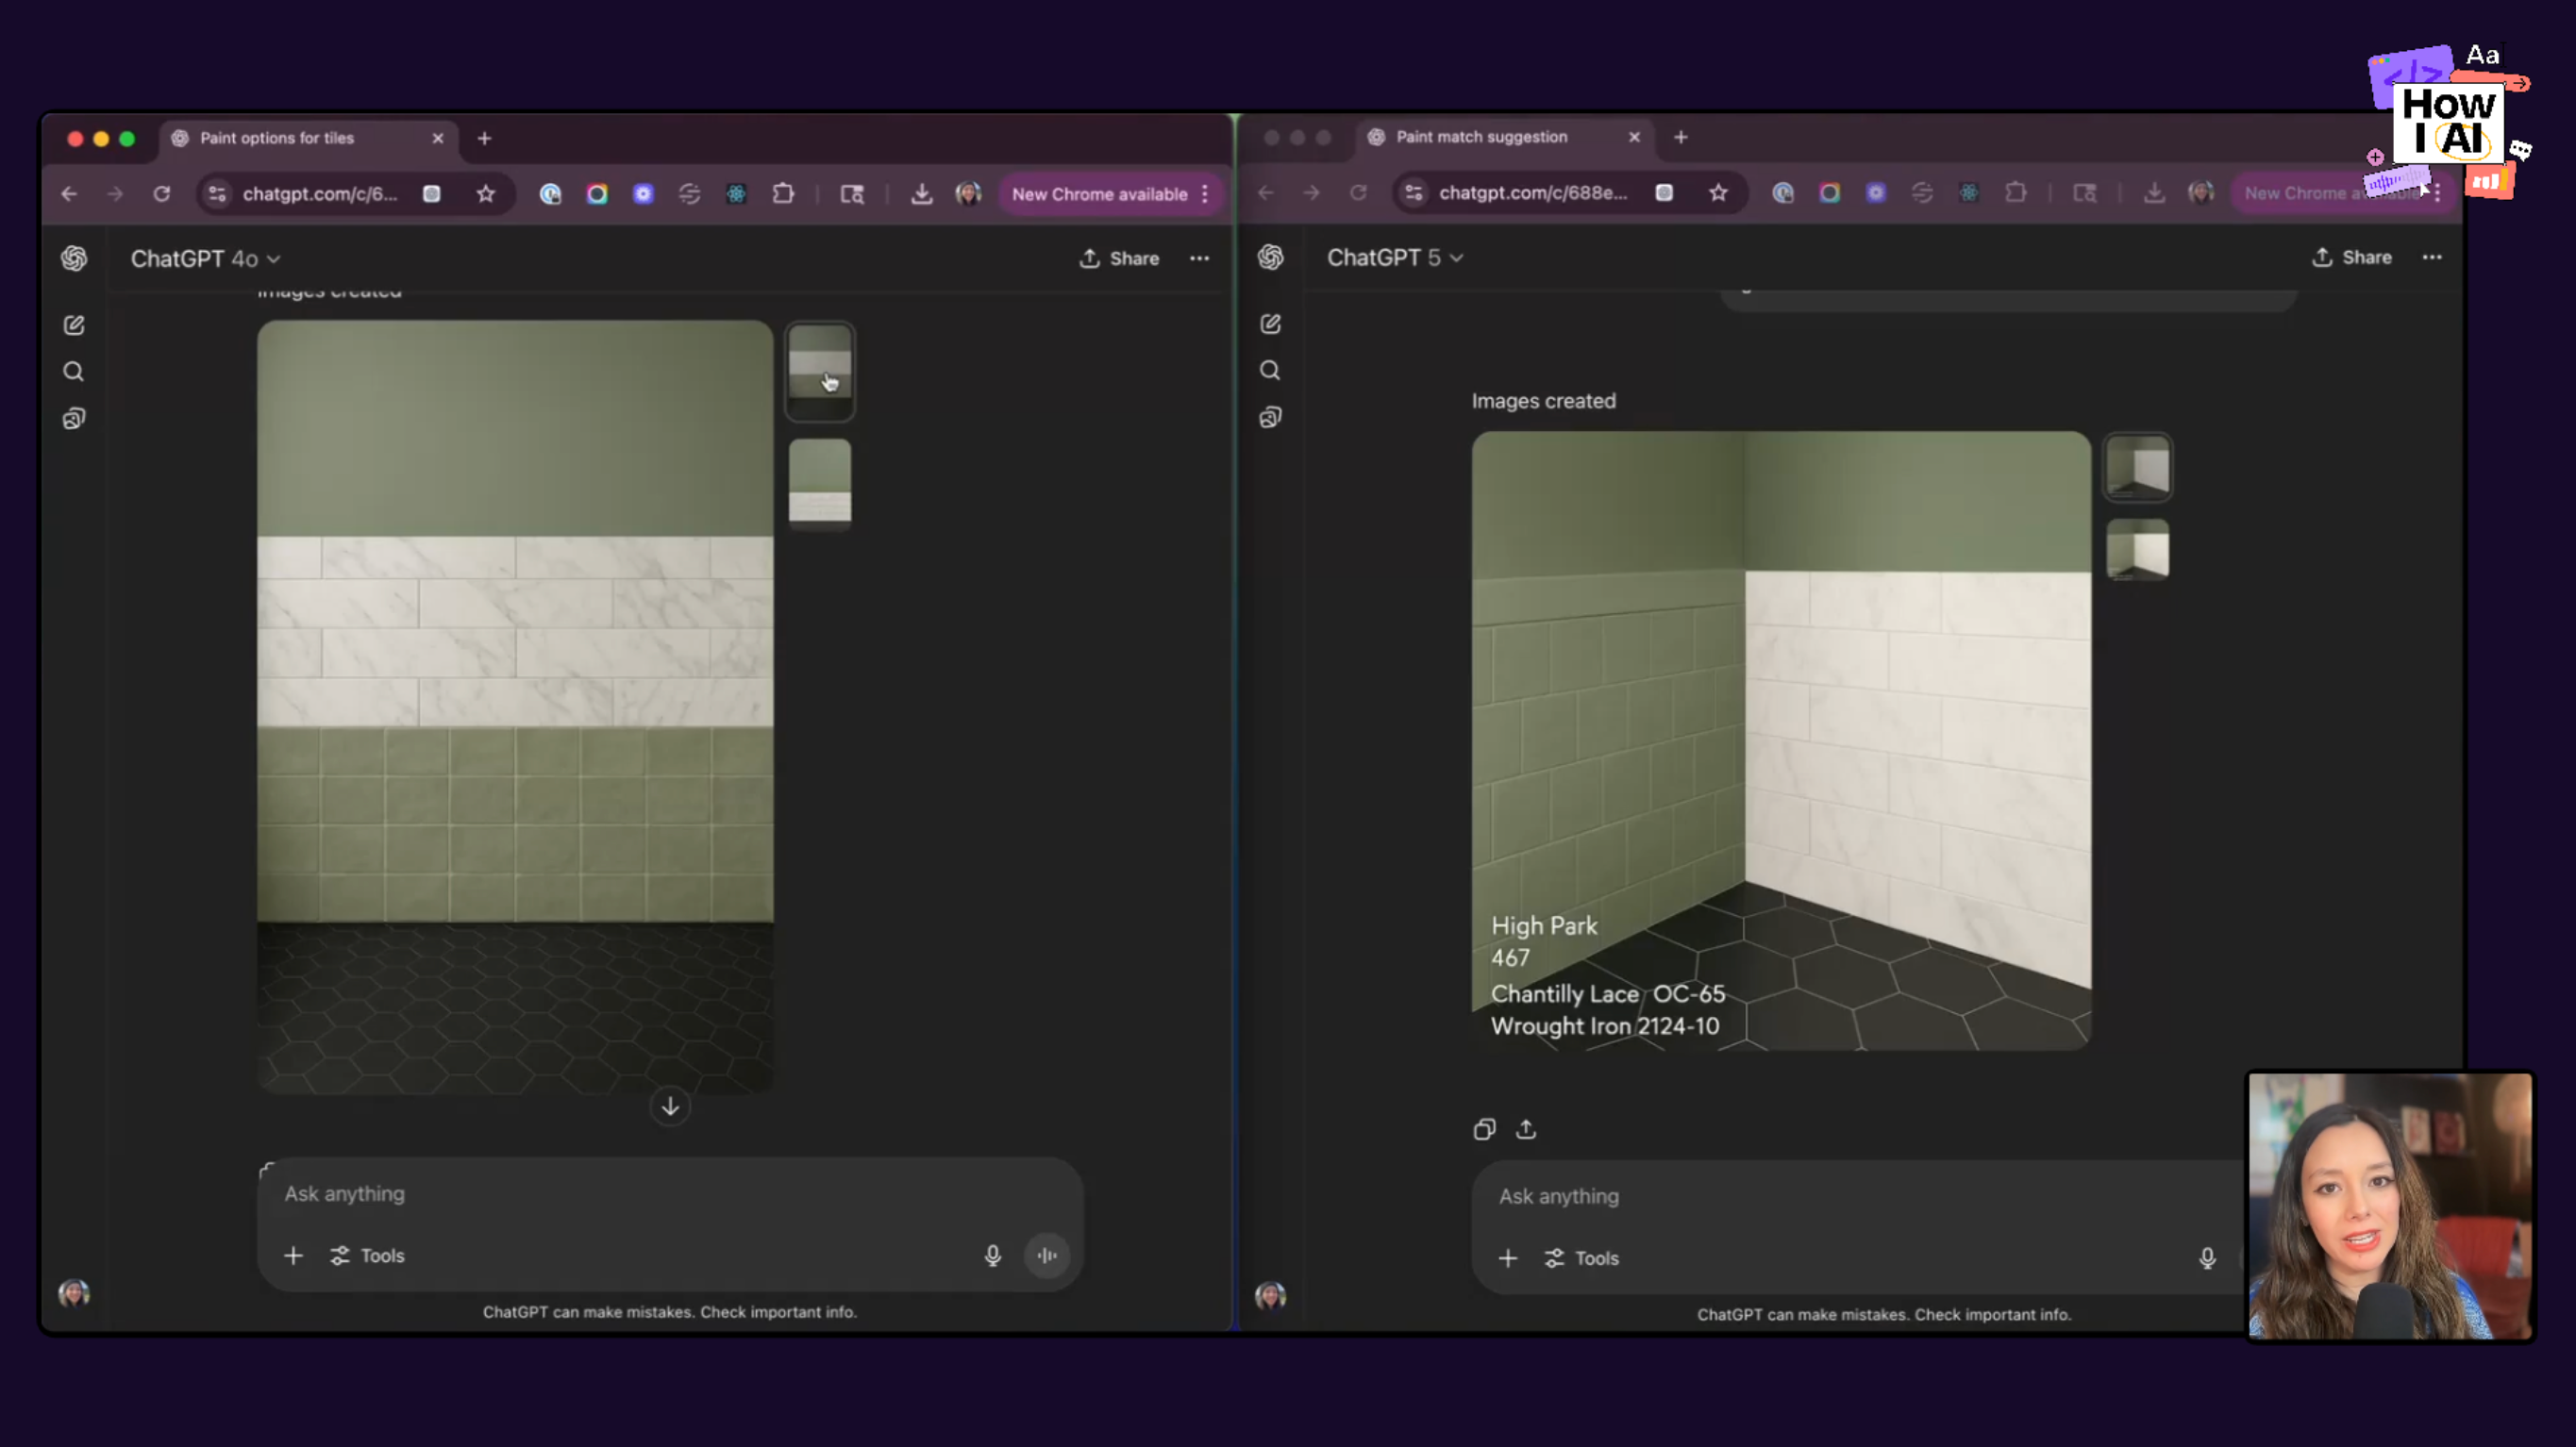Open Chrome three-dot menu in left window

tap(1205, 194)
